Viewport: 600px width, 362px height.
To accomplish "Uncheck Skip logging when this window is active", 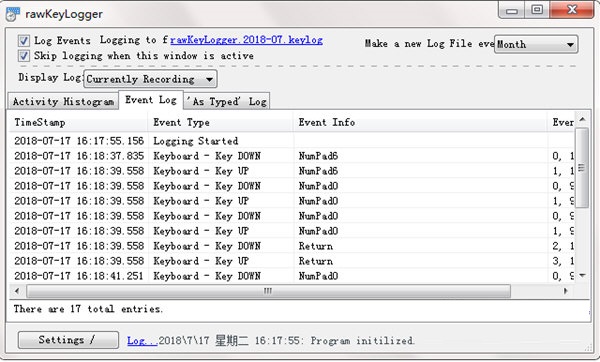I will point(24,56).
